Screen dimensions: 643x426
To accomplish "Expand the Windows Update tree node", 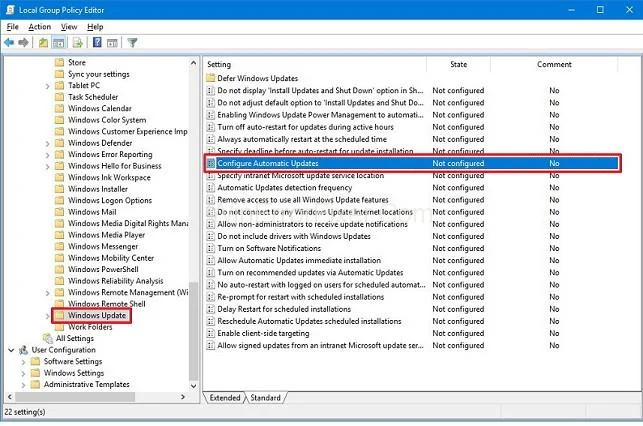I will click(x=47, y=315).
